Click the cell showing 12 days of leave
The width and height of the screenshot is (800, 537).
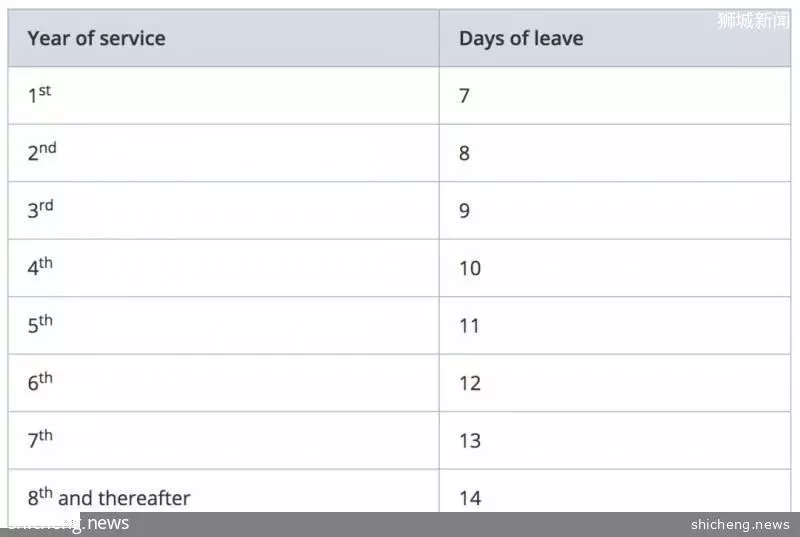click(615, 383)
